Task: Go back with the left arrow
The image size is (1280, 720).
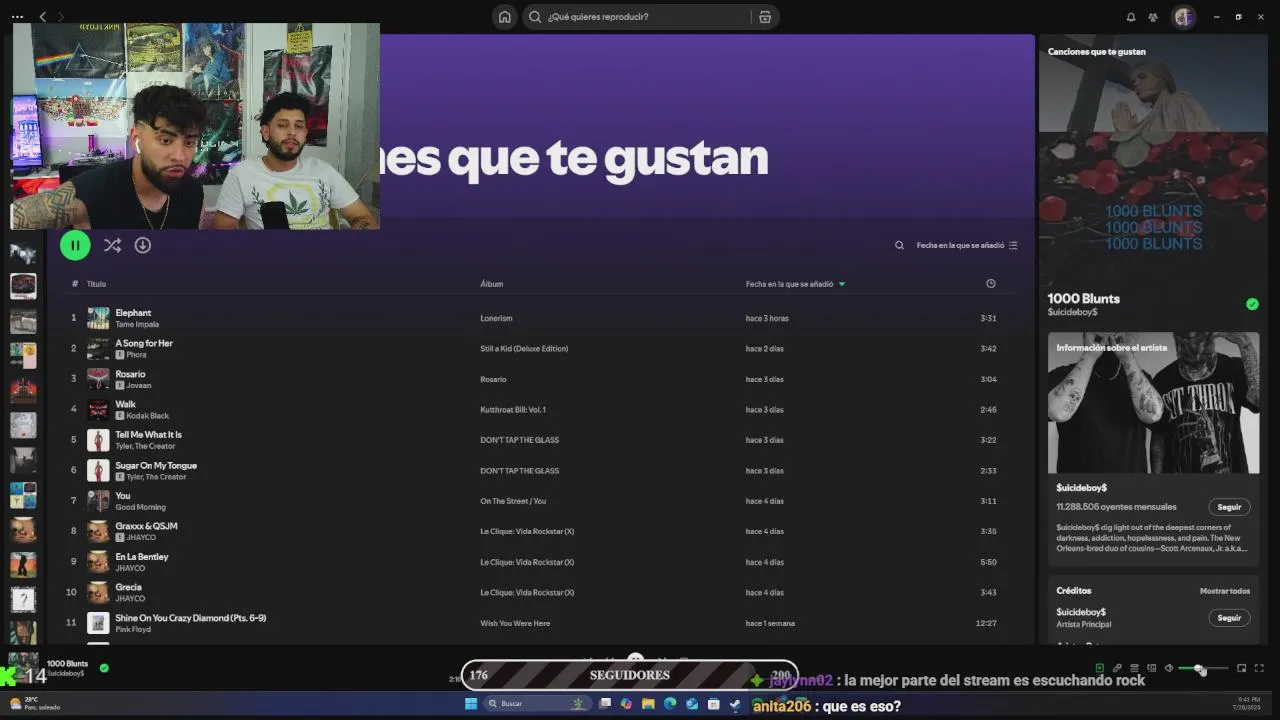Action: tap(42, 17)
